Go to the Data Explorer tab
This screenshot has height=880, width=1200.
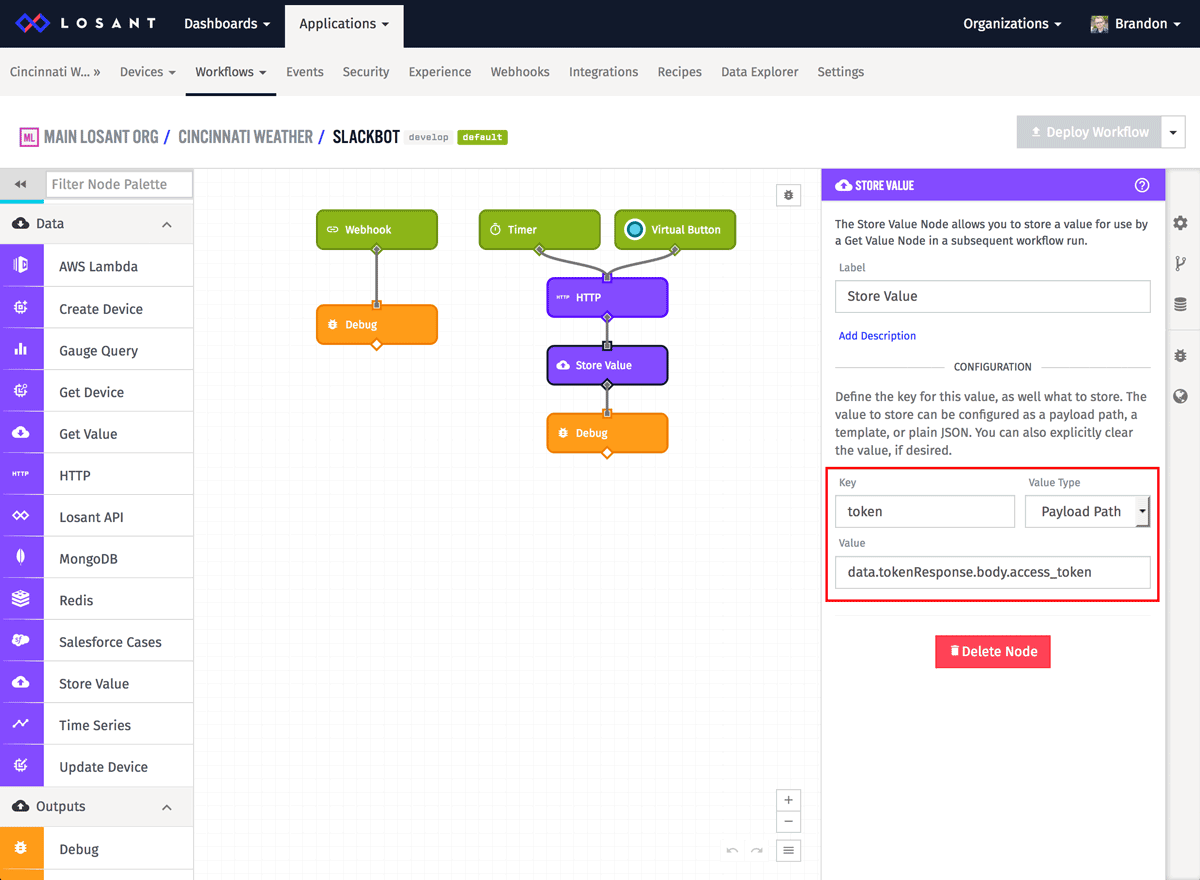click(760, 72)
